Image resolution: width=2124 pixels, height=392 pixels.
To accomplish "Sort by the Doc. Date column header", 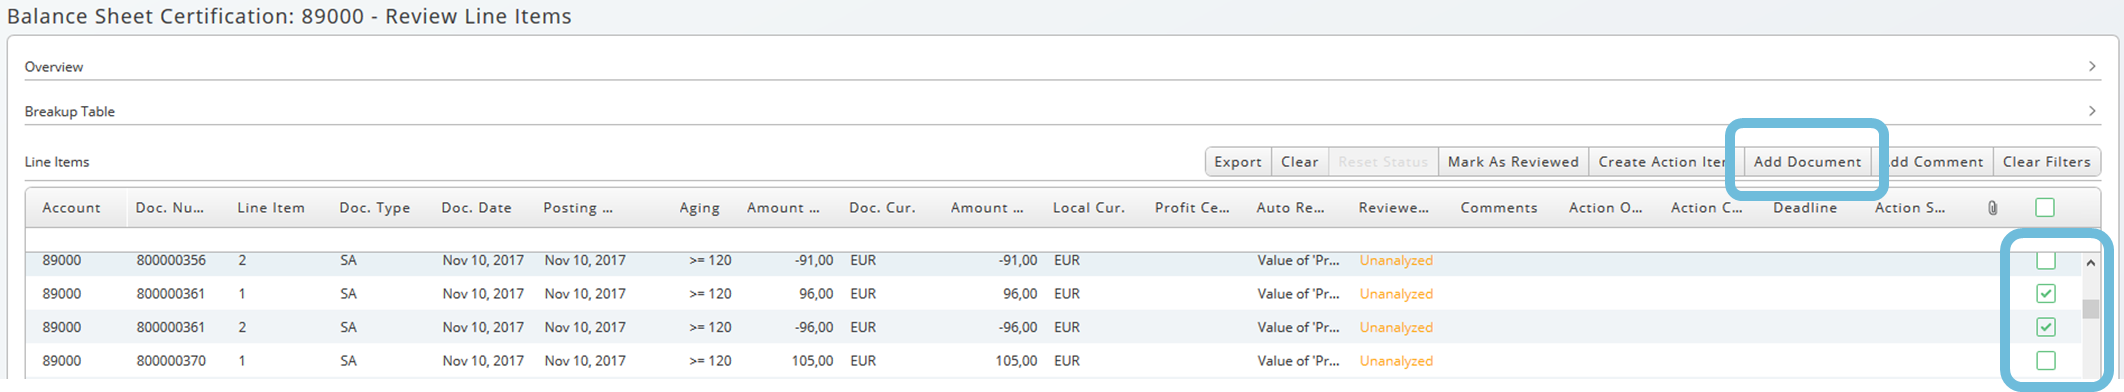I will coord(476,208).
